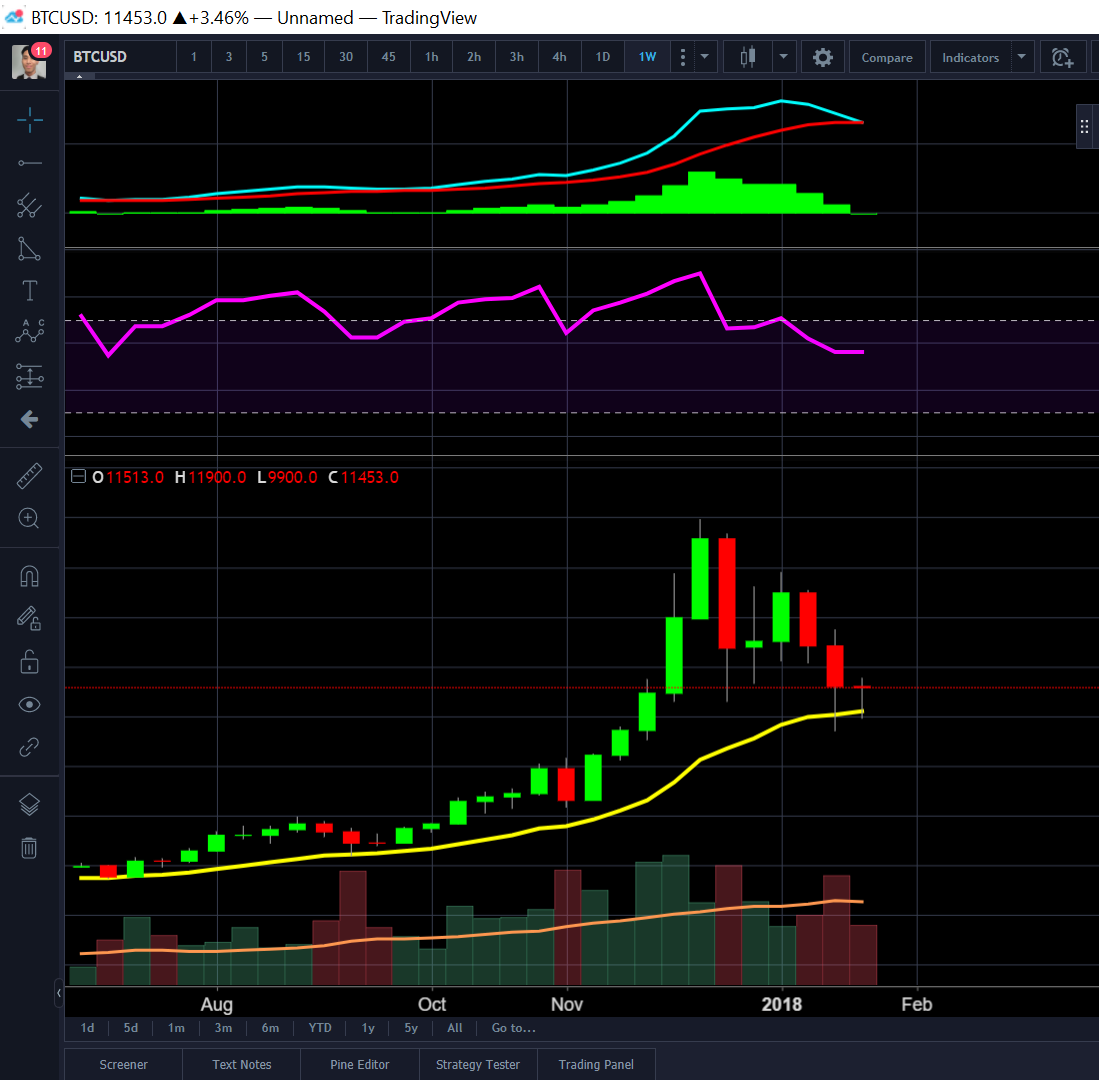1099x1080 pixels.
Task: Toggle the magnet mode
Action: click(29, 577)
